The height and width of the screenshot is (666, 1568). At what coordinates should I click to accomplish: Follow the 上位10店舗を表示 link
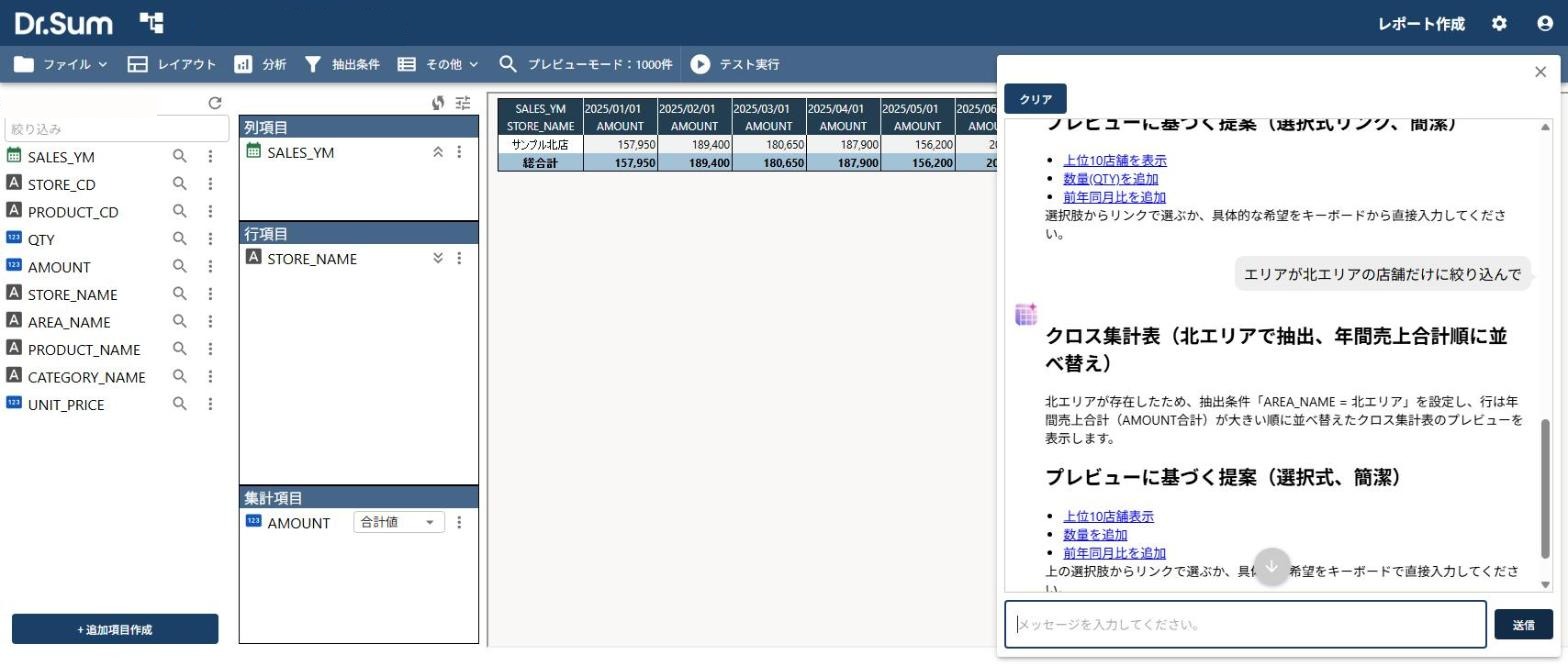[x=1114, y=160]
